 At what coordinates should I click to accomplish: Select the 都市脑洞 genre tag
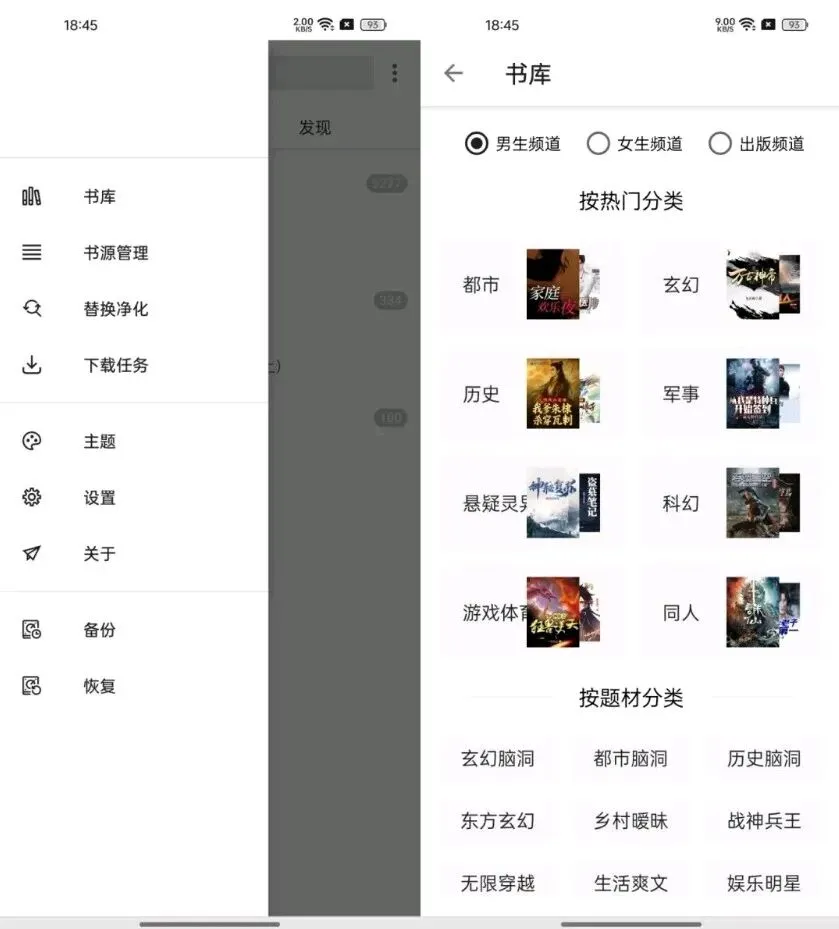pyautogui.click(x=630, y=758)
